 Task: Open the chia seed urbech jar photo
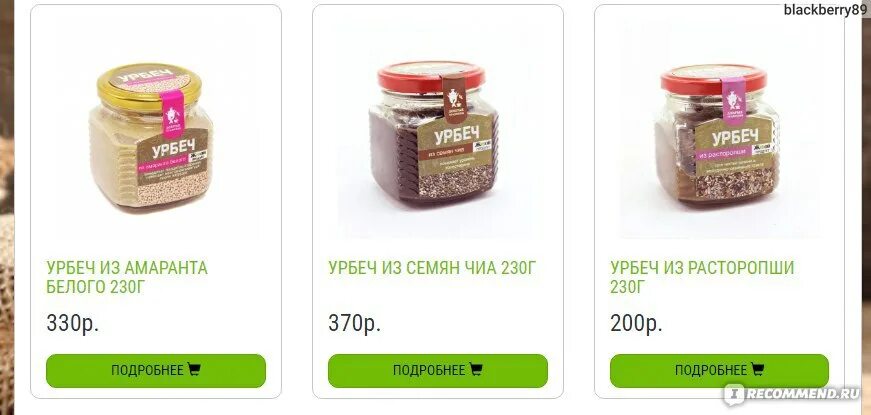[x=434, y=133]
